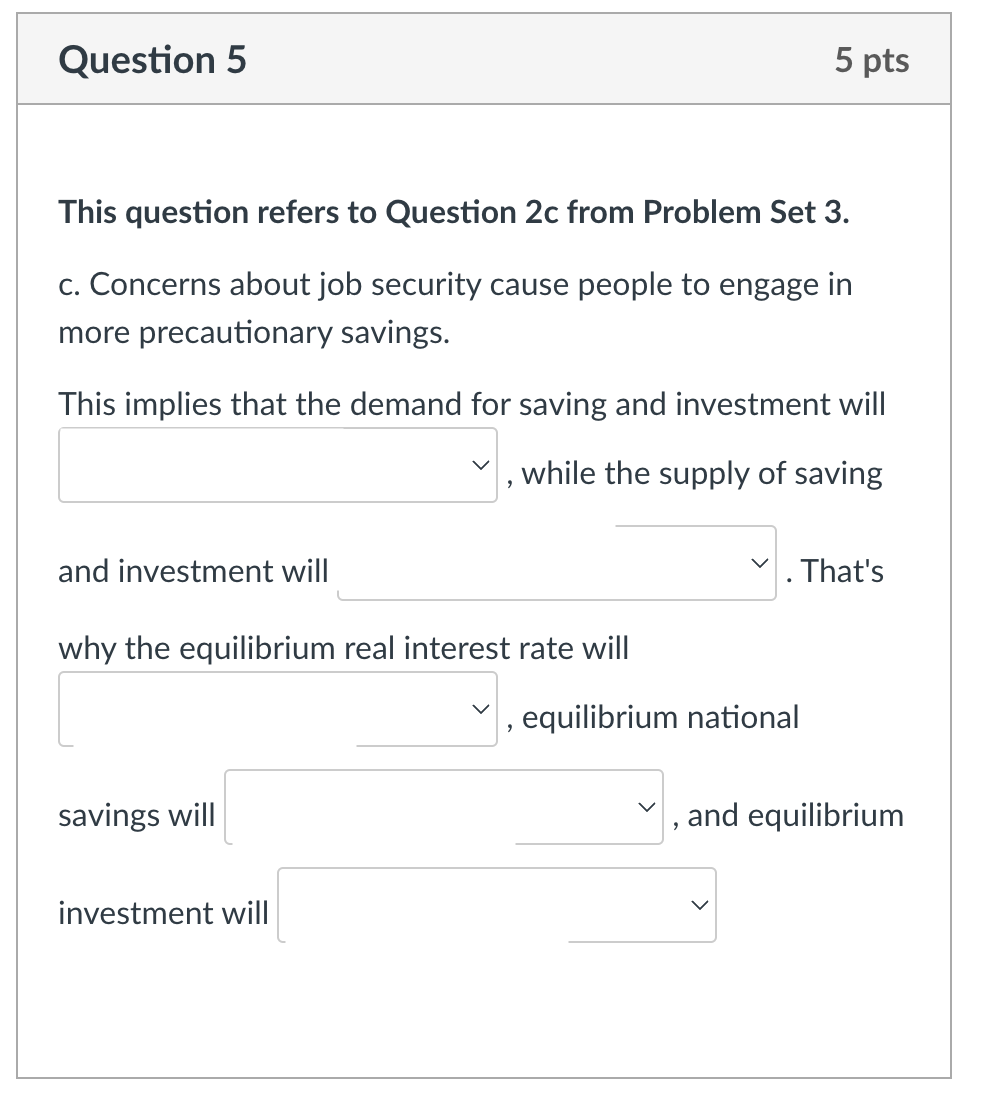
Task: Click the Problem Set 3 reference text
Action: 452,211
